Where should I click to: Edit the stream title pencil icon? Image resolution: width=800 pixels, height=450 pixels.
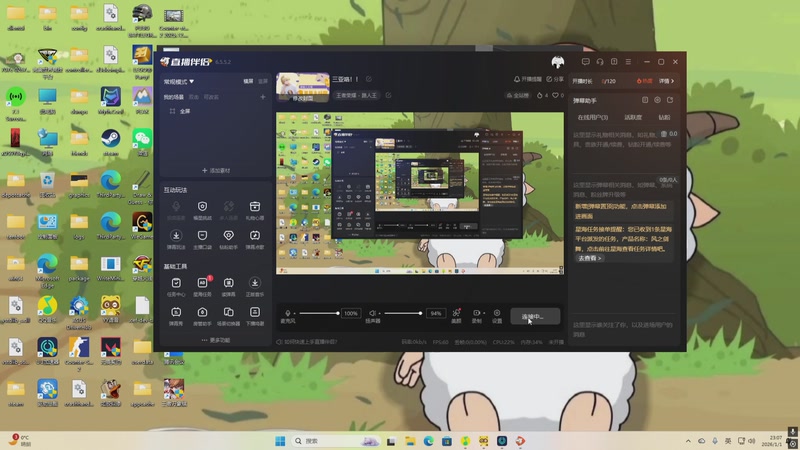[x=369, y=79]
